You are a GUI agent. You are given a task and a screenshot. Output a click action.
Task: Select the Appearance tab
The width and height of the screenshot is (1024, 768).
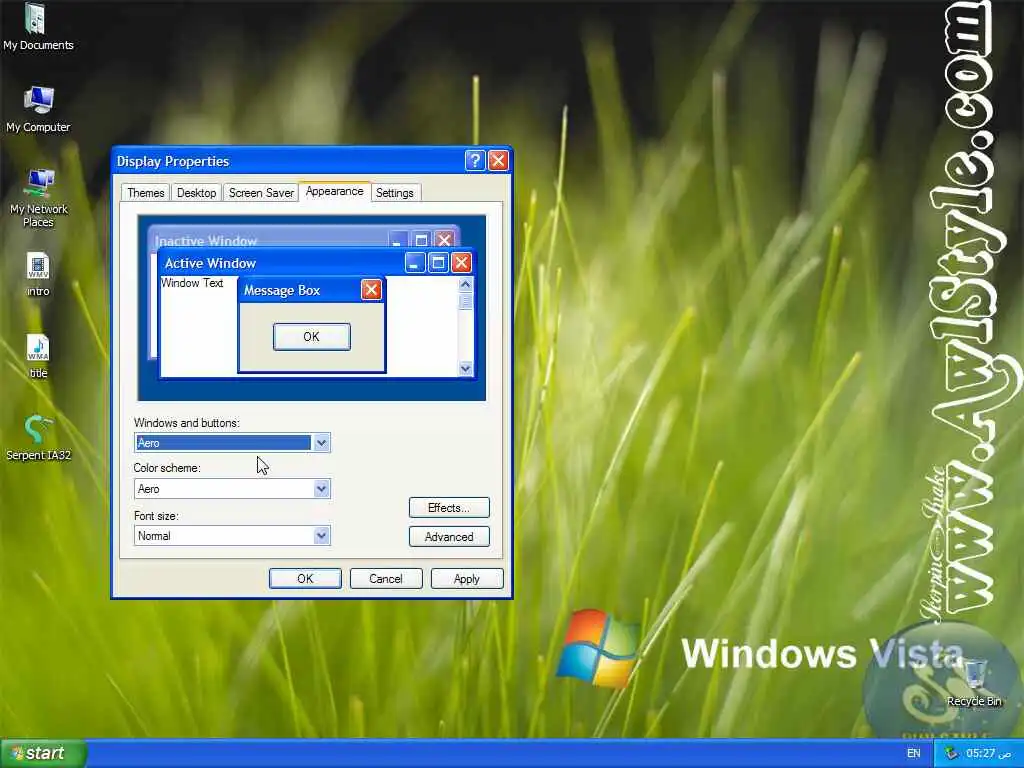pos(334,191)
